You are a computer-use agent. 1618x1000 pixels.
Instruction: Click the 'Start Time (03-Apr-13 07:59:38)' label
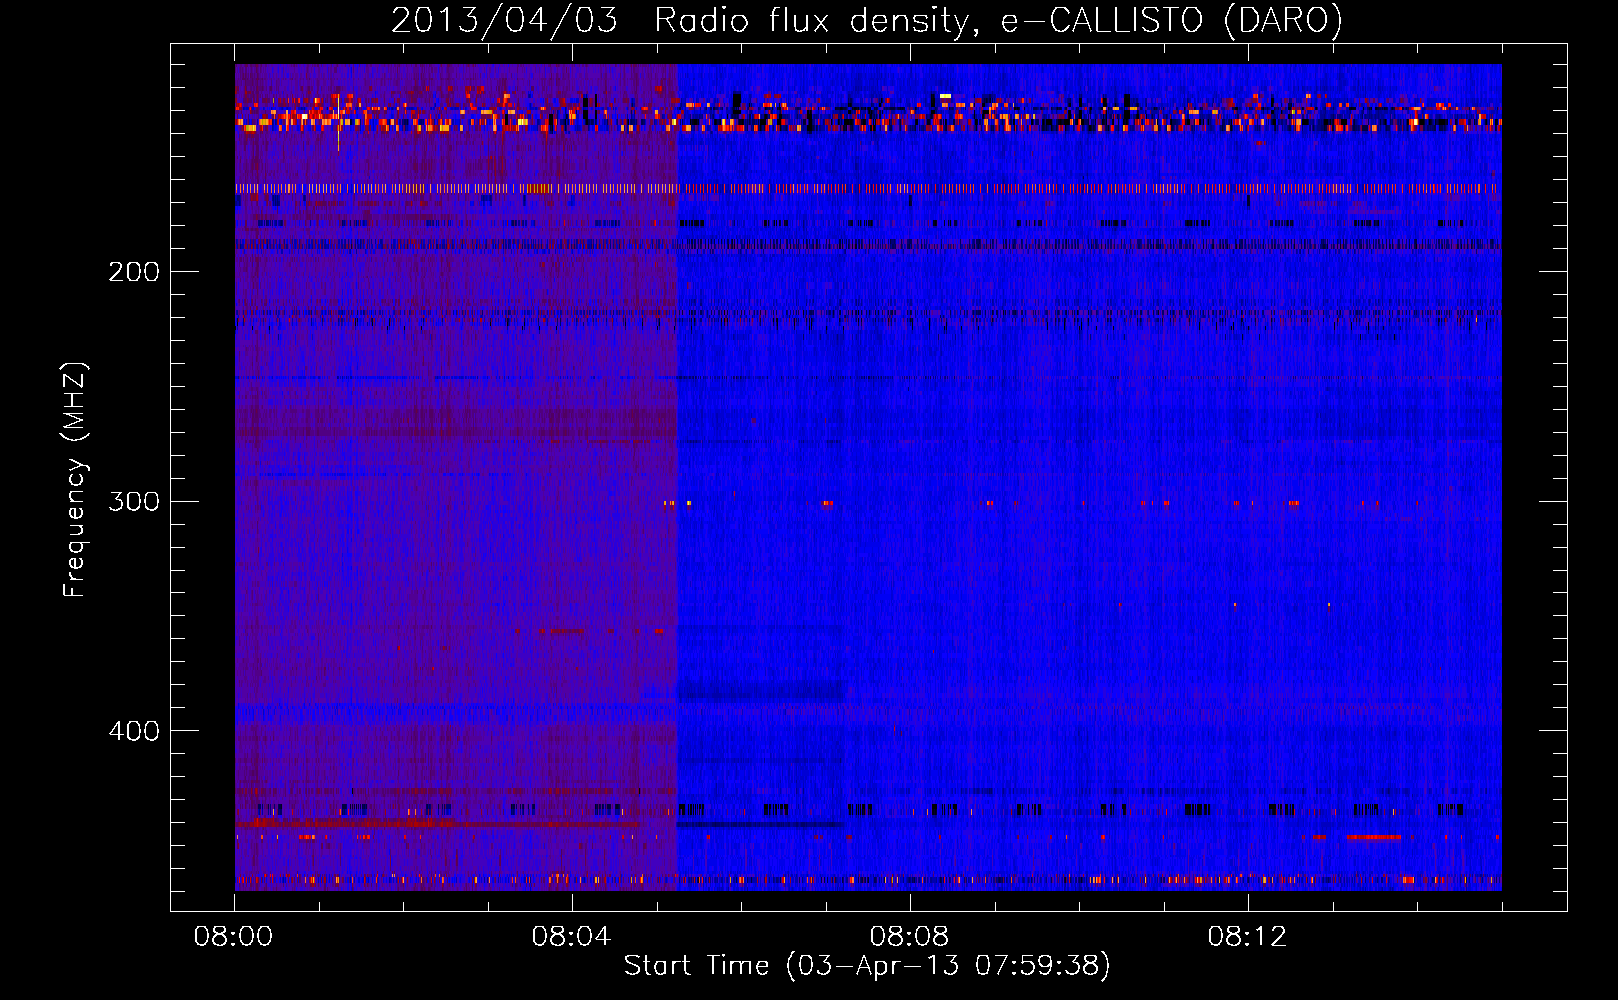[x=867, y=966]
